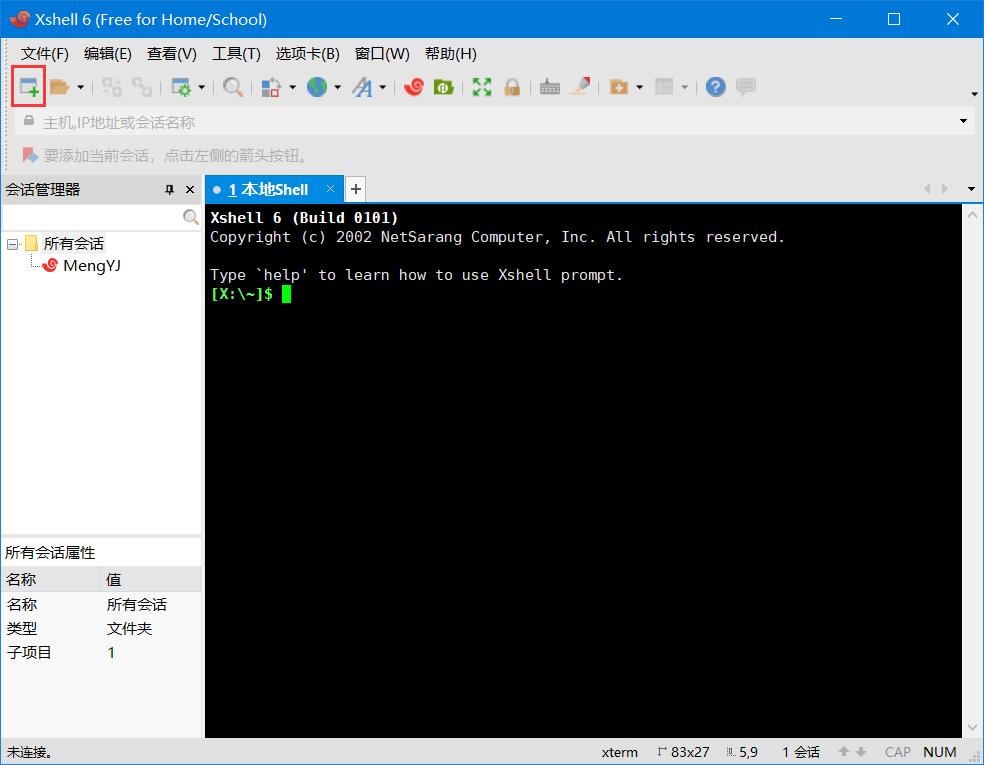
Task: Open the address bar dropdown arrow
Action: [x=962, y=120]
